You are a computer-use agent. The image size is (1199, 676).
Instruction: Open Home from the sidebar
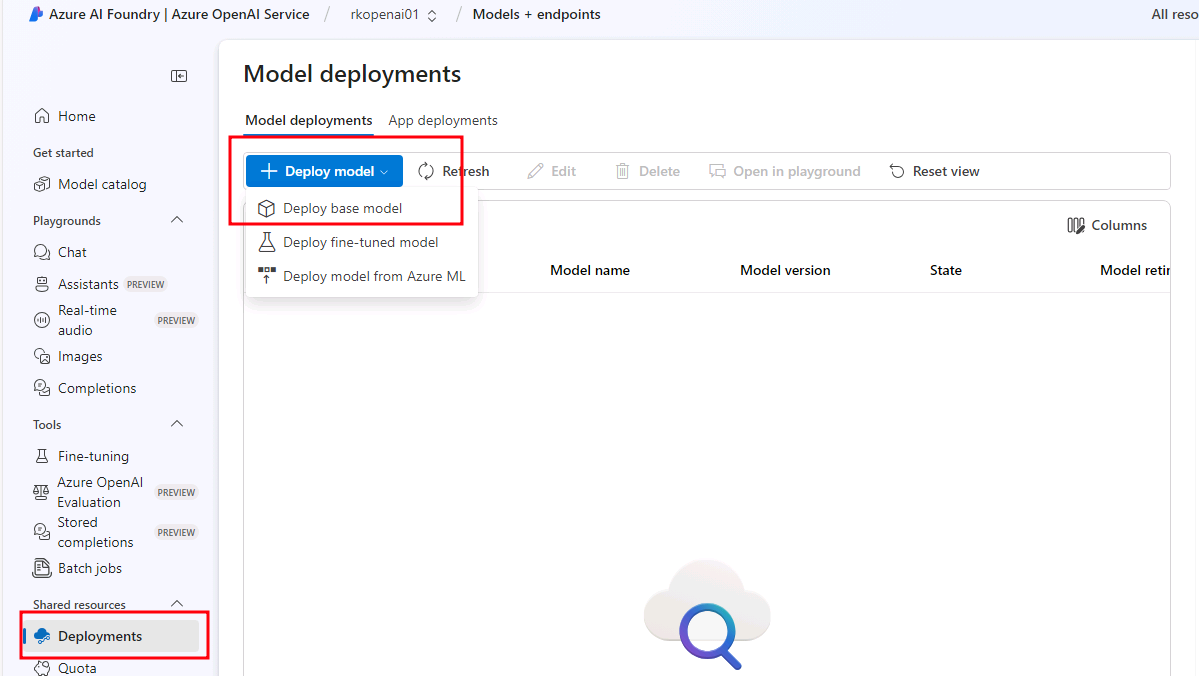click(76, 116)
